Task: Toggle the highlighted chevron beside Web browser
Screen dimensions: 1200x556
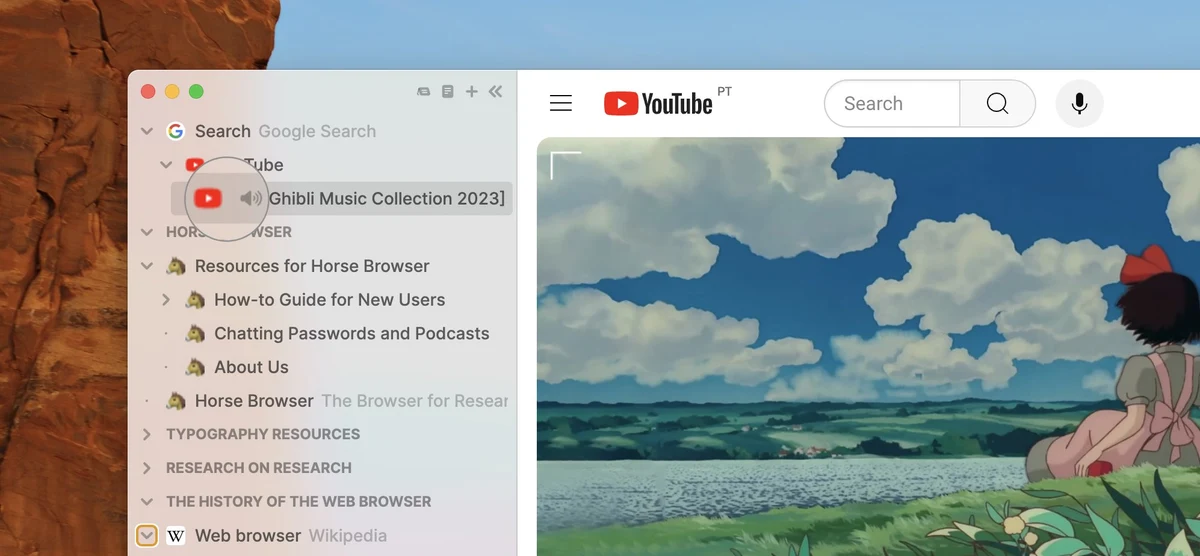Action: pos(147,536)
